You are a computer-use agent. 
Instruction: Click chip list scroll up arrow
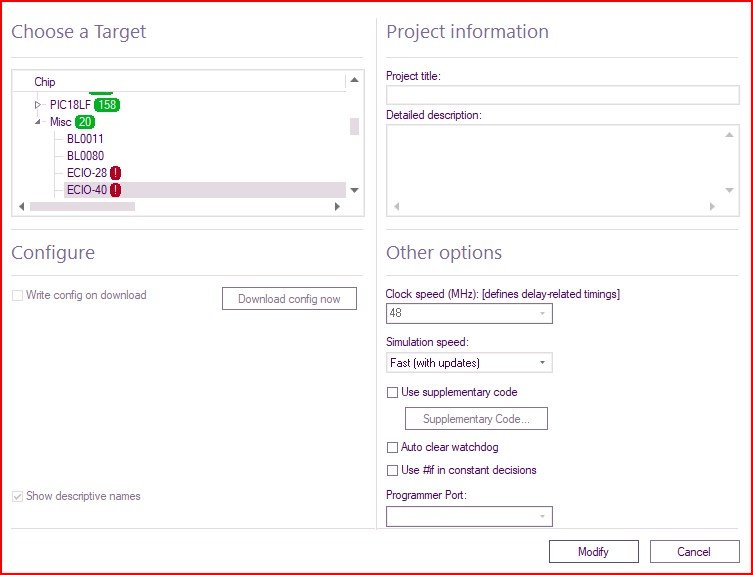pyautogui.click(x=354, y=80)
